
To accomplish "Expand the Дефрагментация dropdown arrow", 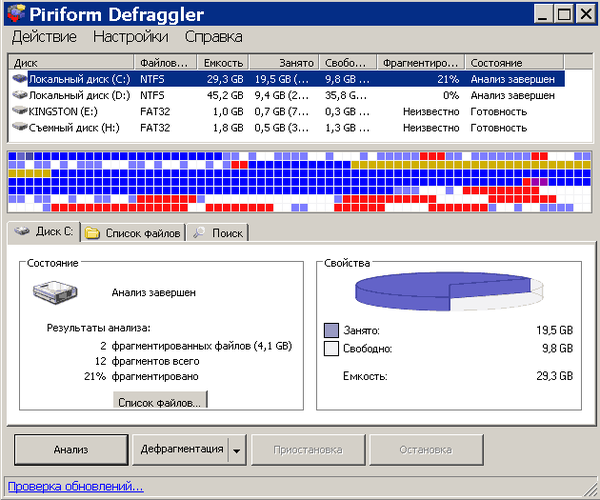I will 237,450.
